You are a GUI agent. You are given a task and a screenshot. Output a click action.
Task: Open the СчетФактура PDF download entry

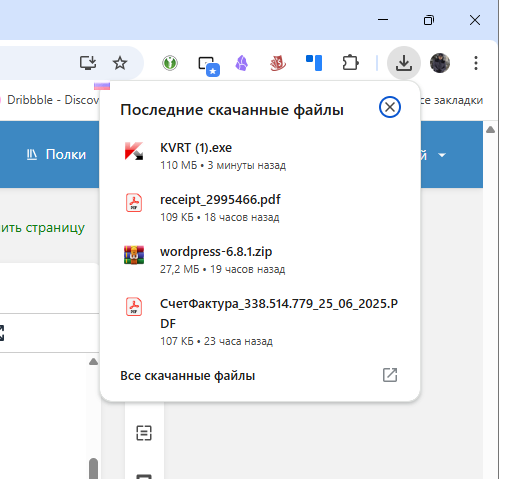(x=260, y=322)
